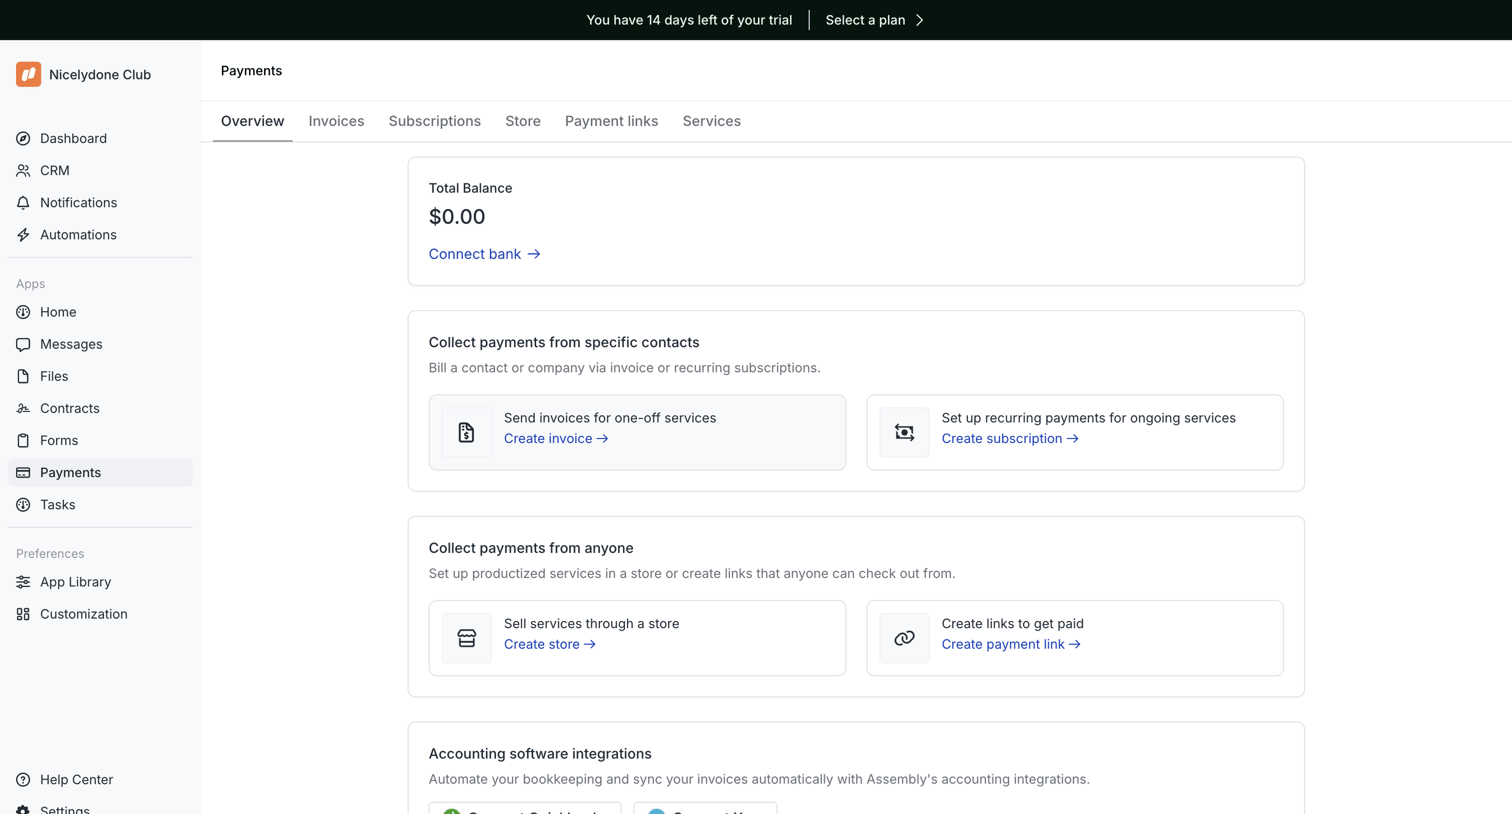Click the invoice document icon tile

tap(467, 432)
